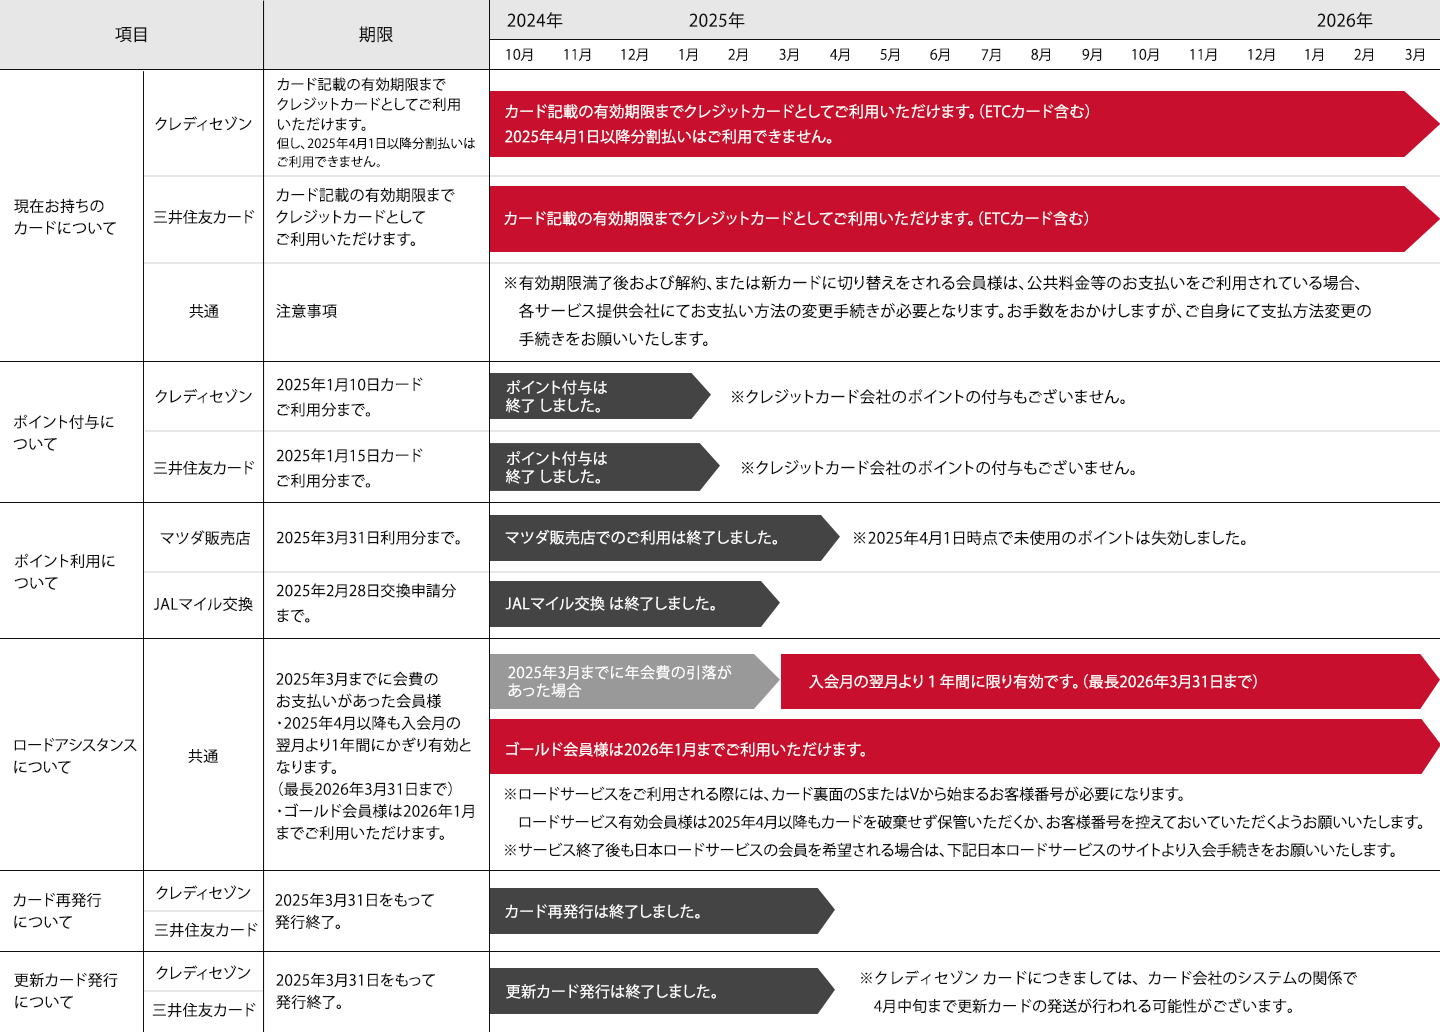Click the '2025年3月までに会費のお支払いがあった会員様' deadline text
Viewport: 1440px width, 1032px height.
(x=359, y=690)
